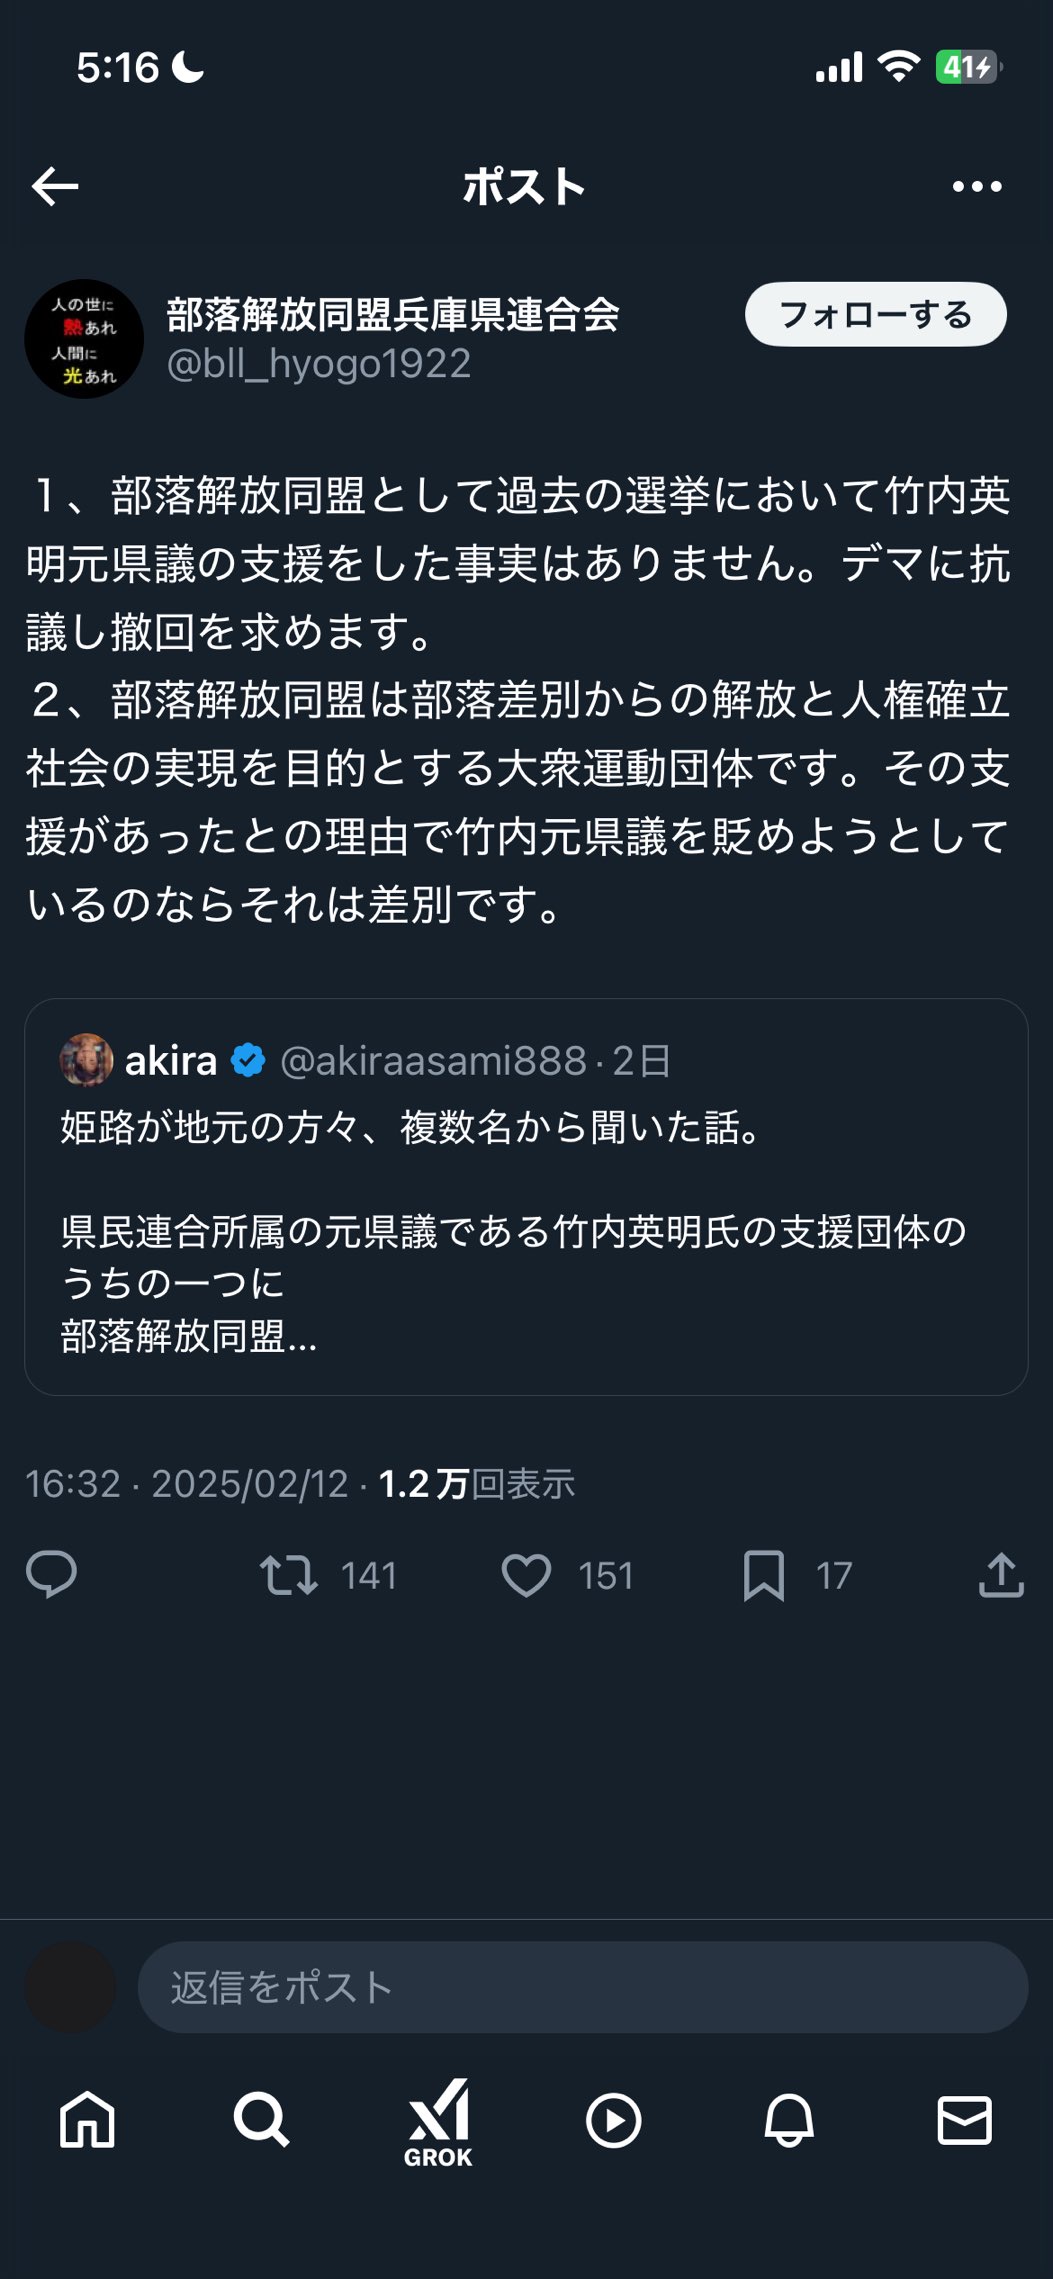Open the notifications bell tab

click(789, 2120)
